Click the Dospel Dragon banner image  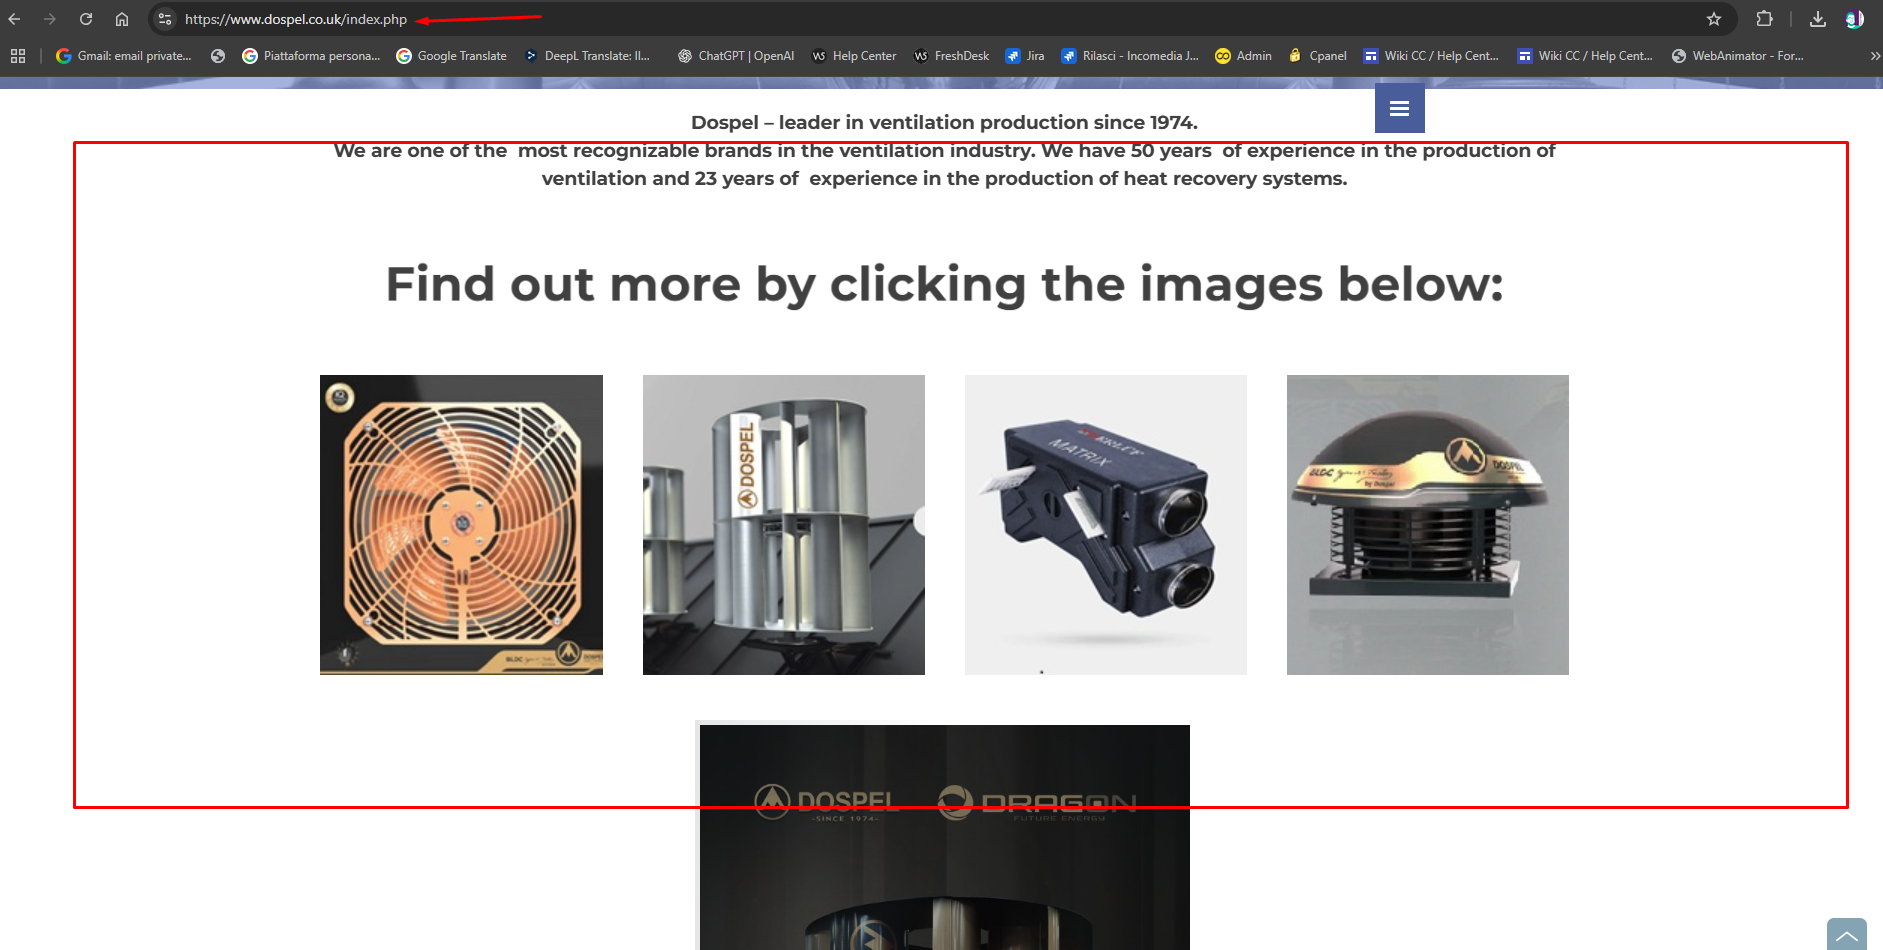[945, 837]
